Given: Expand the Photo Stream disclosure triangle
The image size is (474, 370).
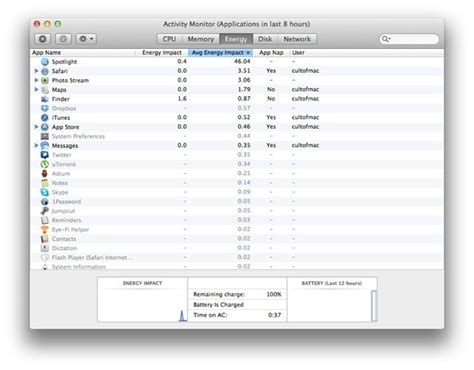Looking at the screenshot, I should (x=36, y=80).
